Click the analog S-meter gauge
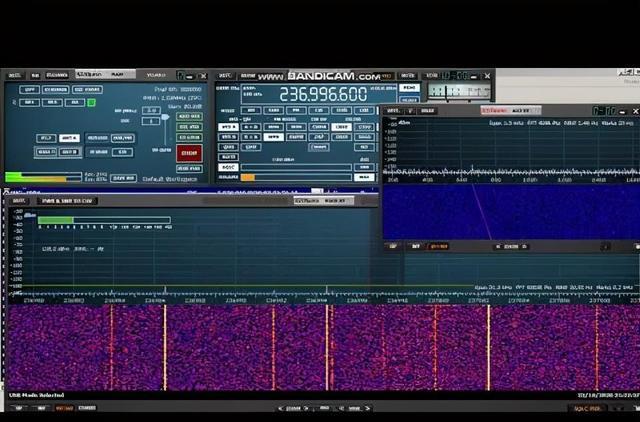This screenshot has width=640, height=422. point(459,91)
